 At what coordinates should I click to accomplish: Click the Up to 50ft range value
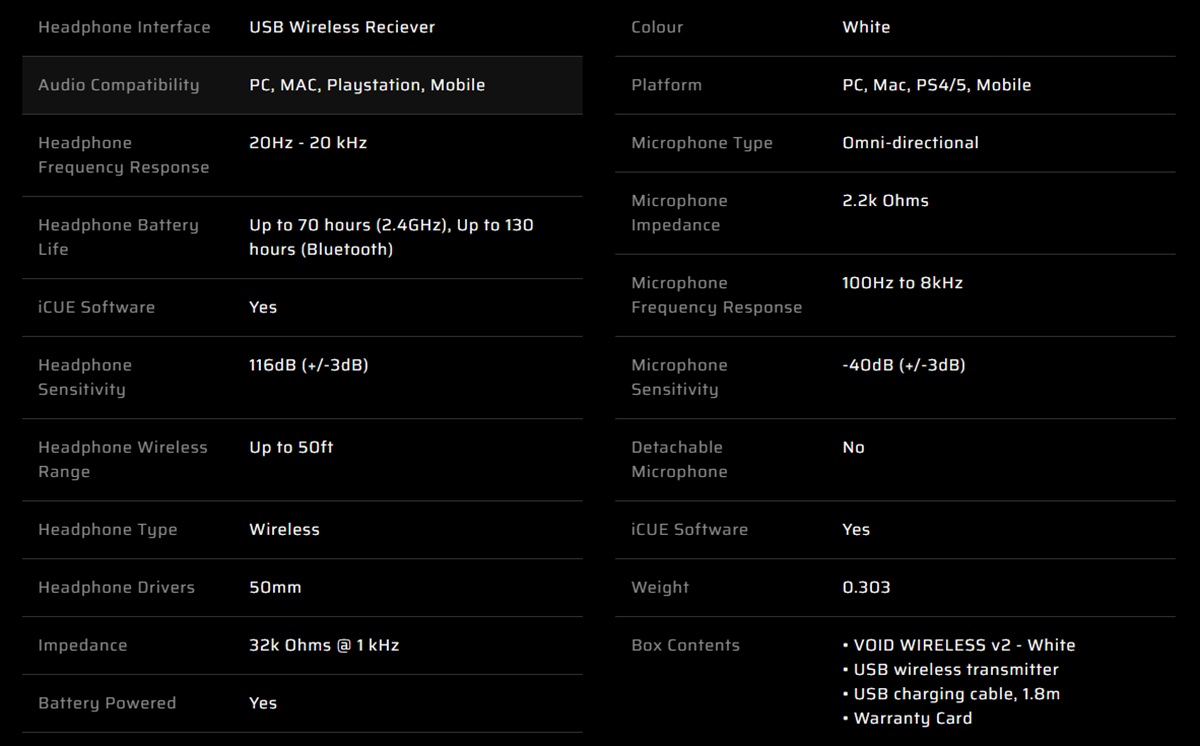click(291, 447)
